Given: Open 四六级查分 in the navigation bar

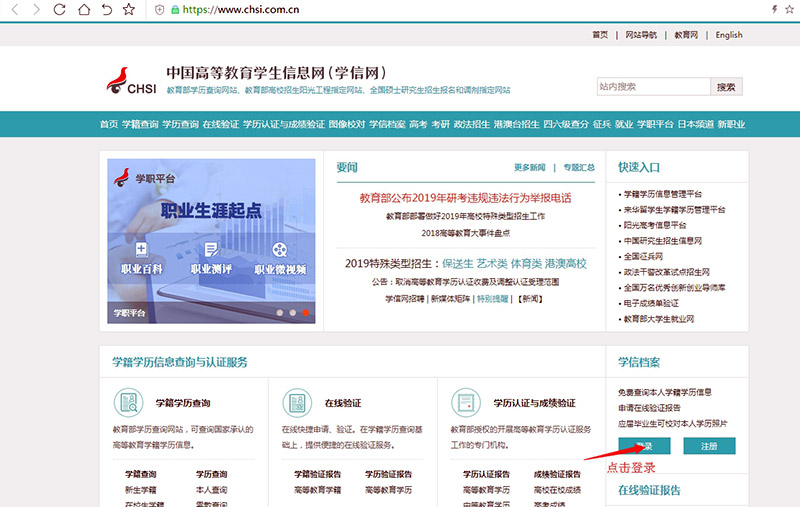Looking at the screenshot, I should pyautogui.click(x=566, y=124).
